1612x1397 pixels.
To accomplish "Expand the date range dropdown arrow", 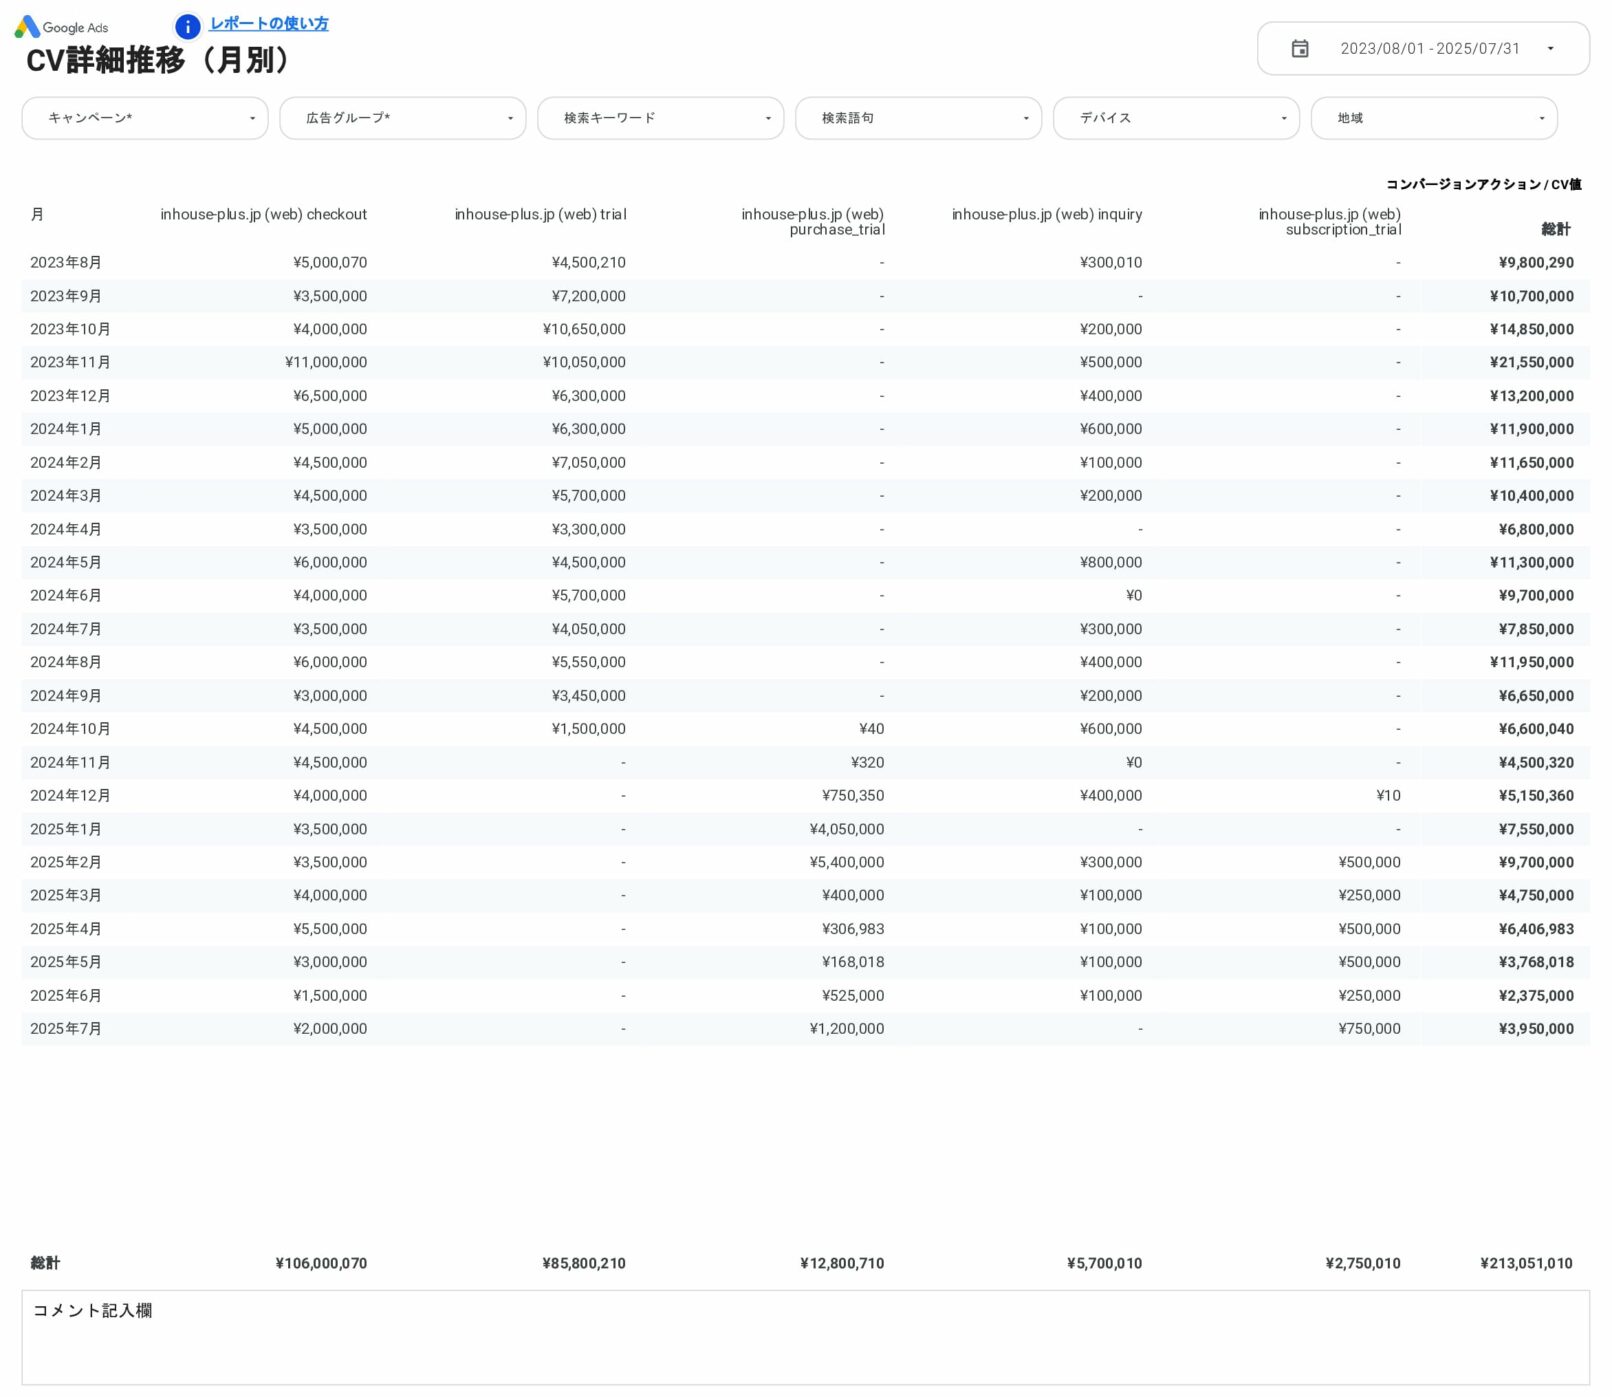I will [x=1550, y=49].
